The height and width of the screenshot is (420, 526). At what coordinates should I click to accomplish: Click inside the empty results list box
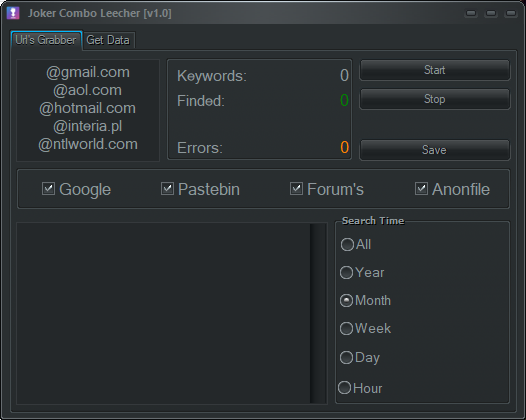click(x=163, y=313)
